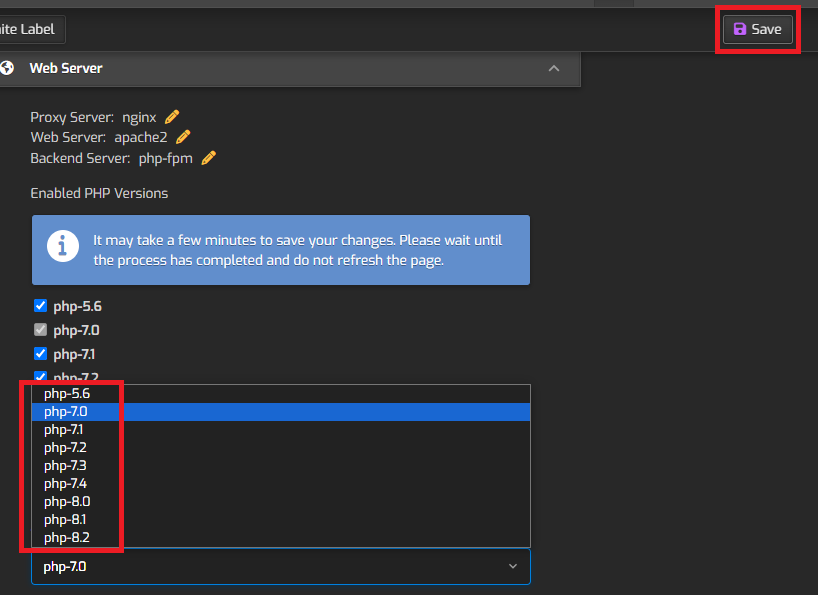Select php-8.1 from the version list
818x595 pixels.
[x=64, y=519]
